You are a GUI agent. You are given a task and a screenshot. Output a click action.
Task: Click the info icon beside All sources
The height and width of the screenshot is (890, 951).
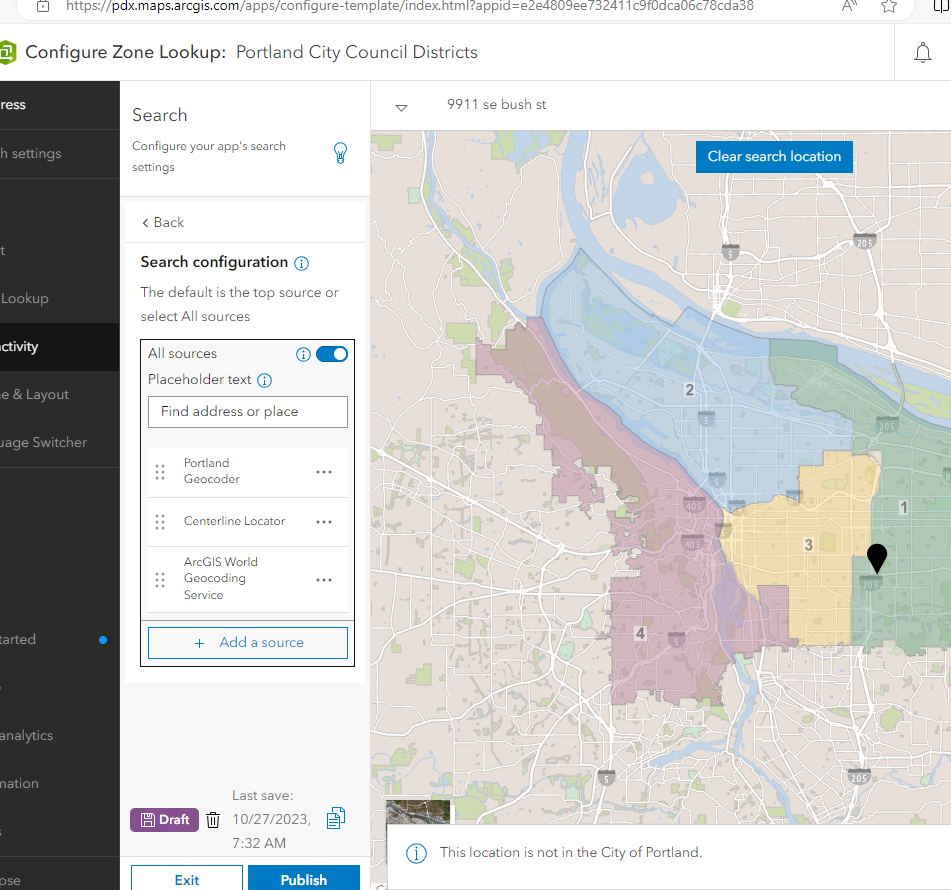pyautogui.click(x=303, y=353)
